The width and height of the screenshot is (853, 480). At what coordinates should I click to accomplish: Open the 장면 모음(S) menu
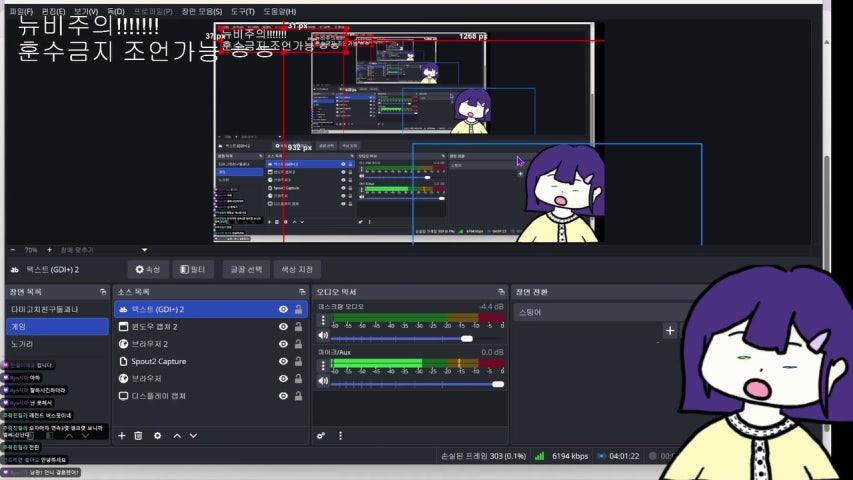[x=202, y=11]
